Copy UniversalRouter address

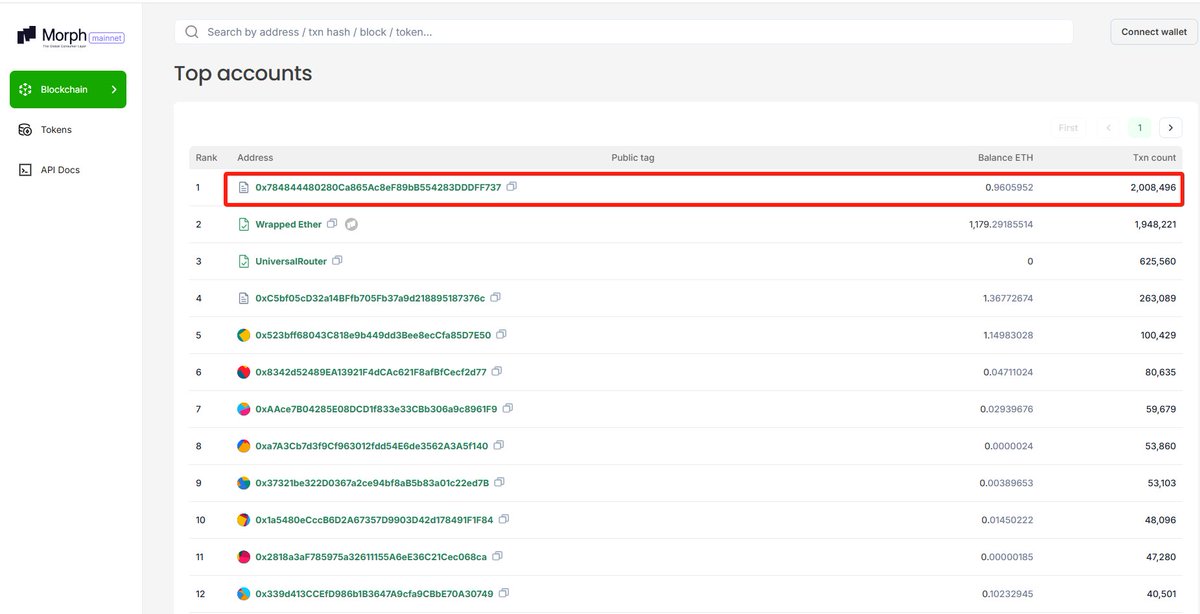337,260
